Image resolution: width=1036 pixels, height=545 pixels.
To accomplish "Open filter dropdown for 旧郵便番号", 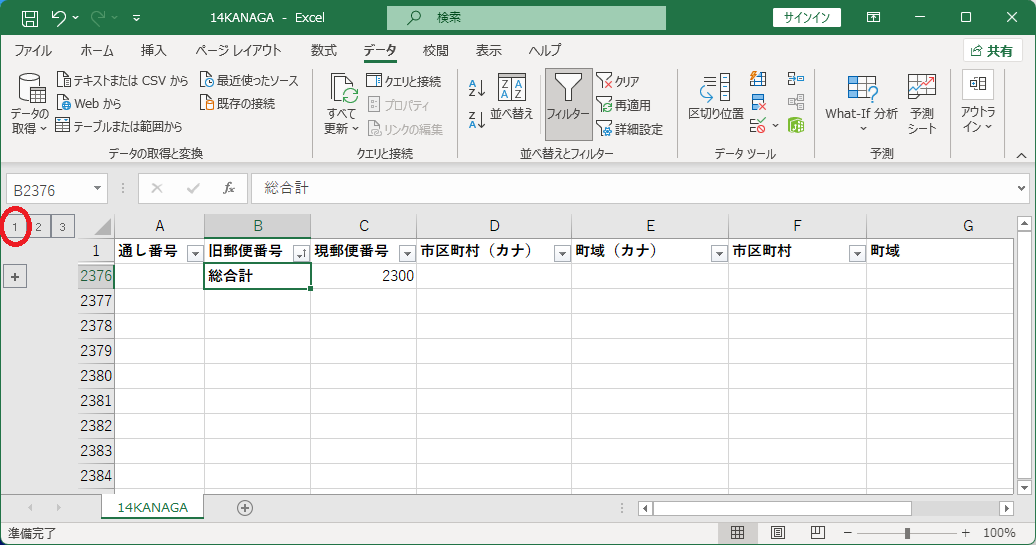I will [x=301, y=254].
